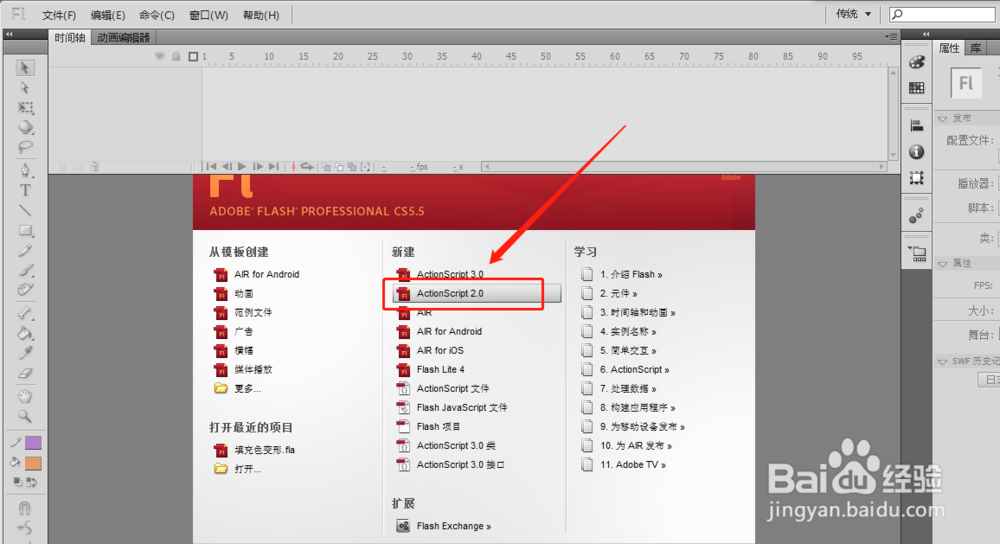1000x544 pixels.
Task: Expand the right icon dock double arrows
Action: tap(926, 34)
